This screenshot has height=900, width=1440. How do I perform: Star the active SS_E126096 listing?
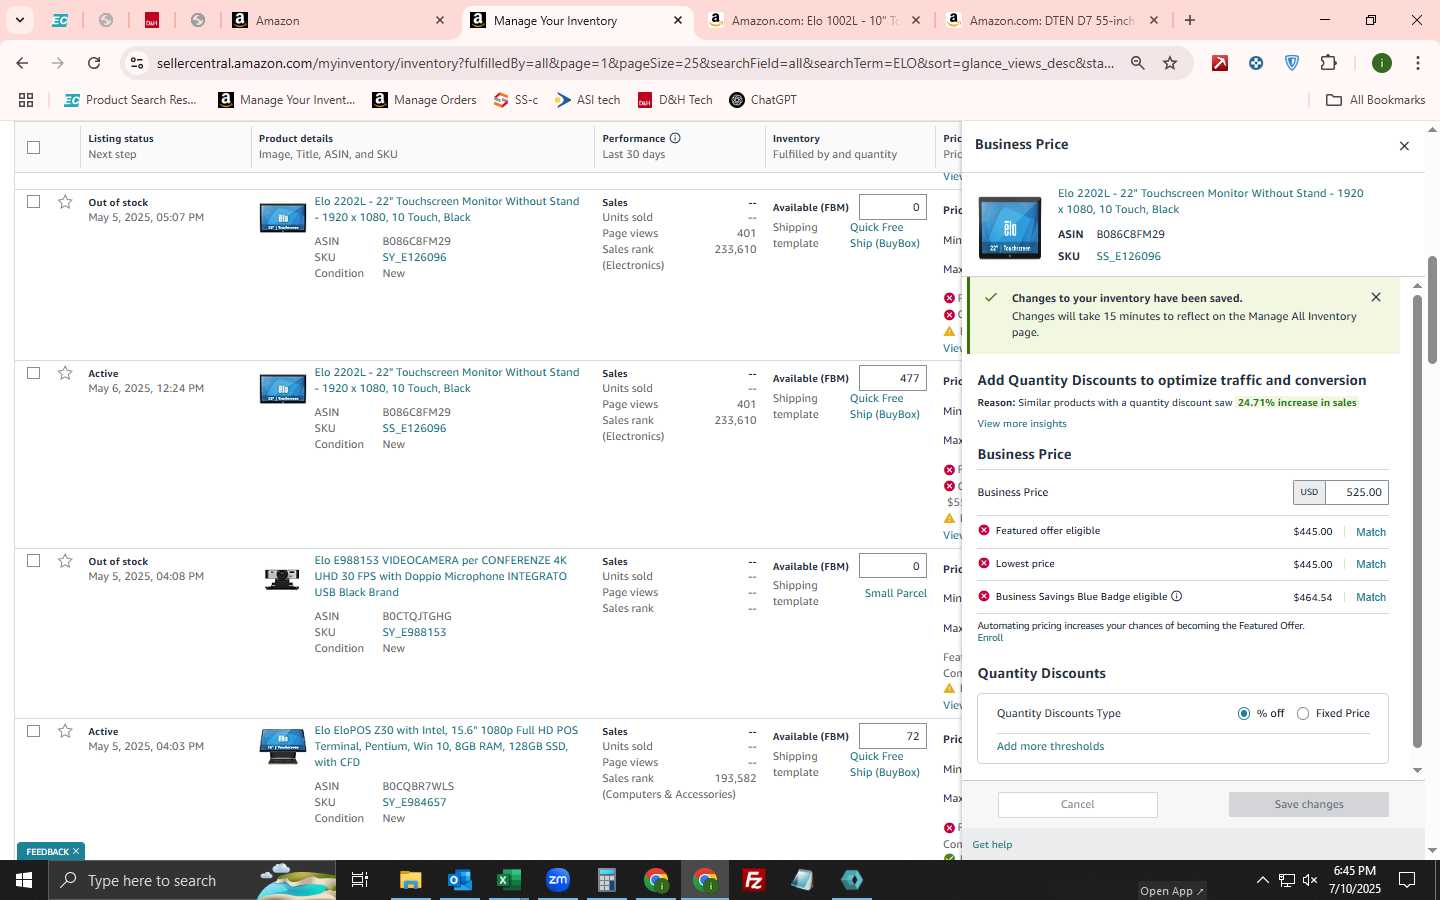[x=65, y=373]
